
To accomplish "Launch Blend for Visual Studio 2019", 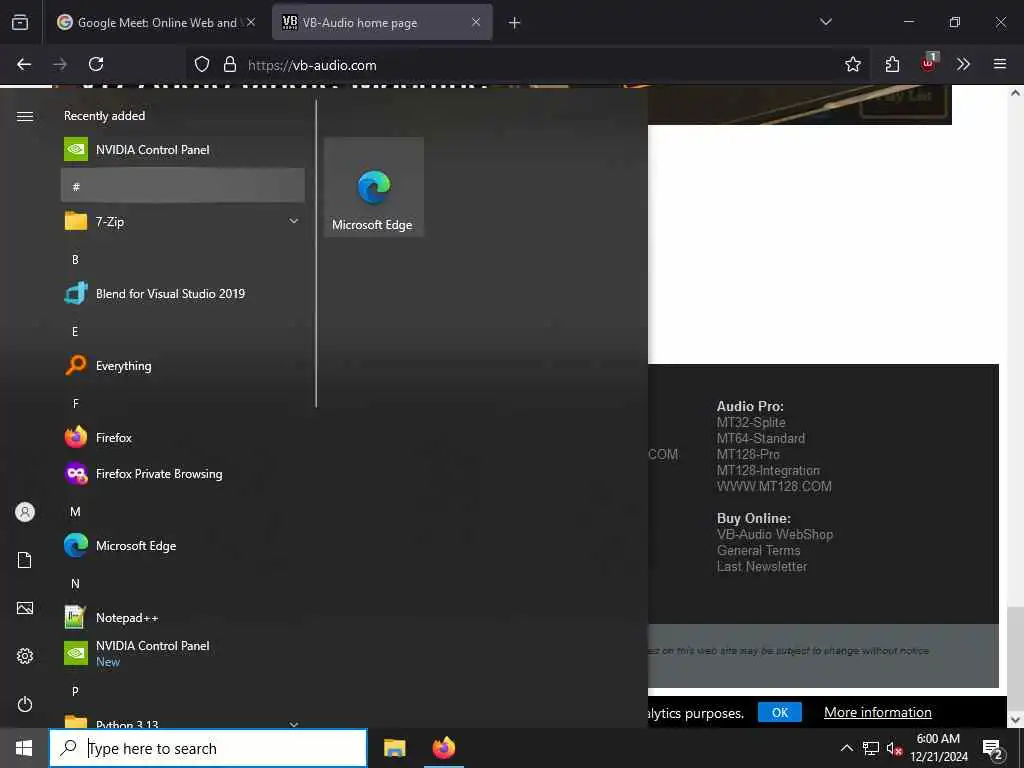I will (x=183, y=294).
